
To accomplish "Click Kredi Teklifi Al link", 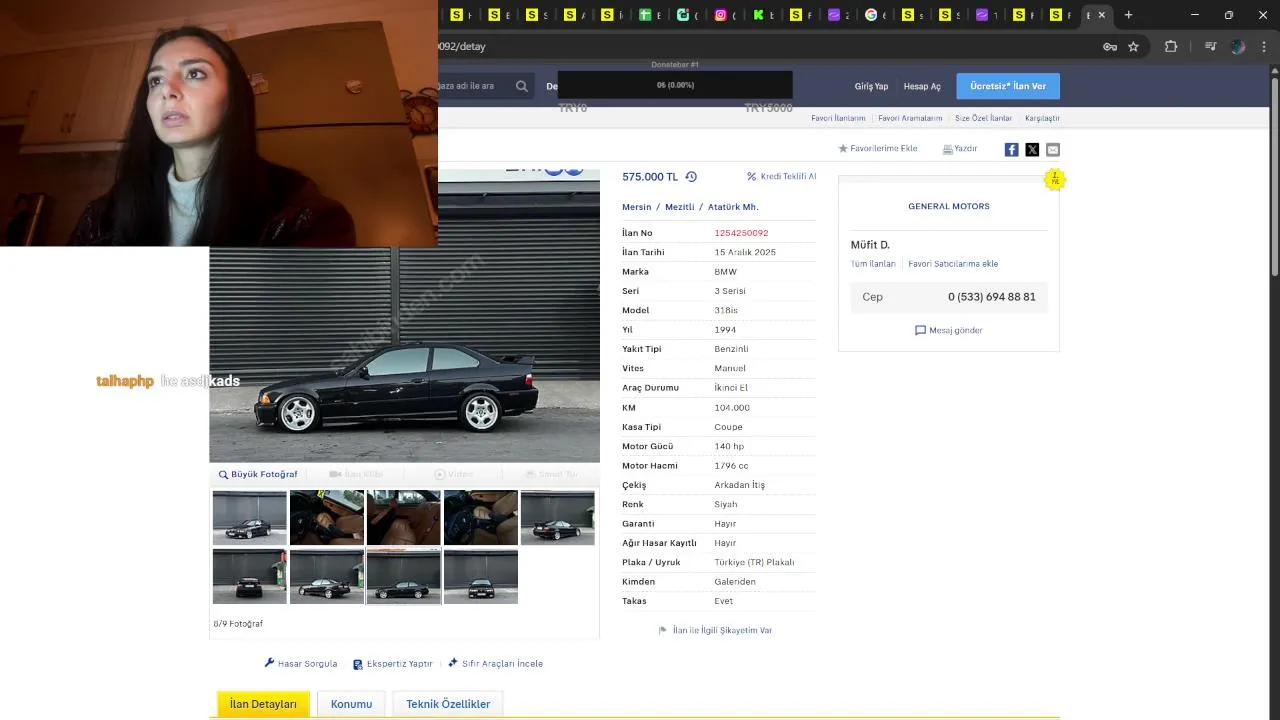I will [x=781, y=177].
